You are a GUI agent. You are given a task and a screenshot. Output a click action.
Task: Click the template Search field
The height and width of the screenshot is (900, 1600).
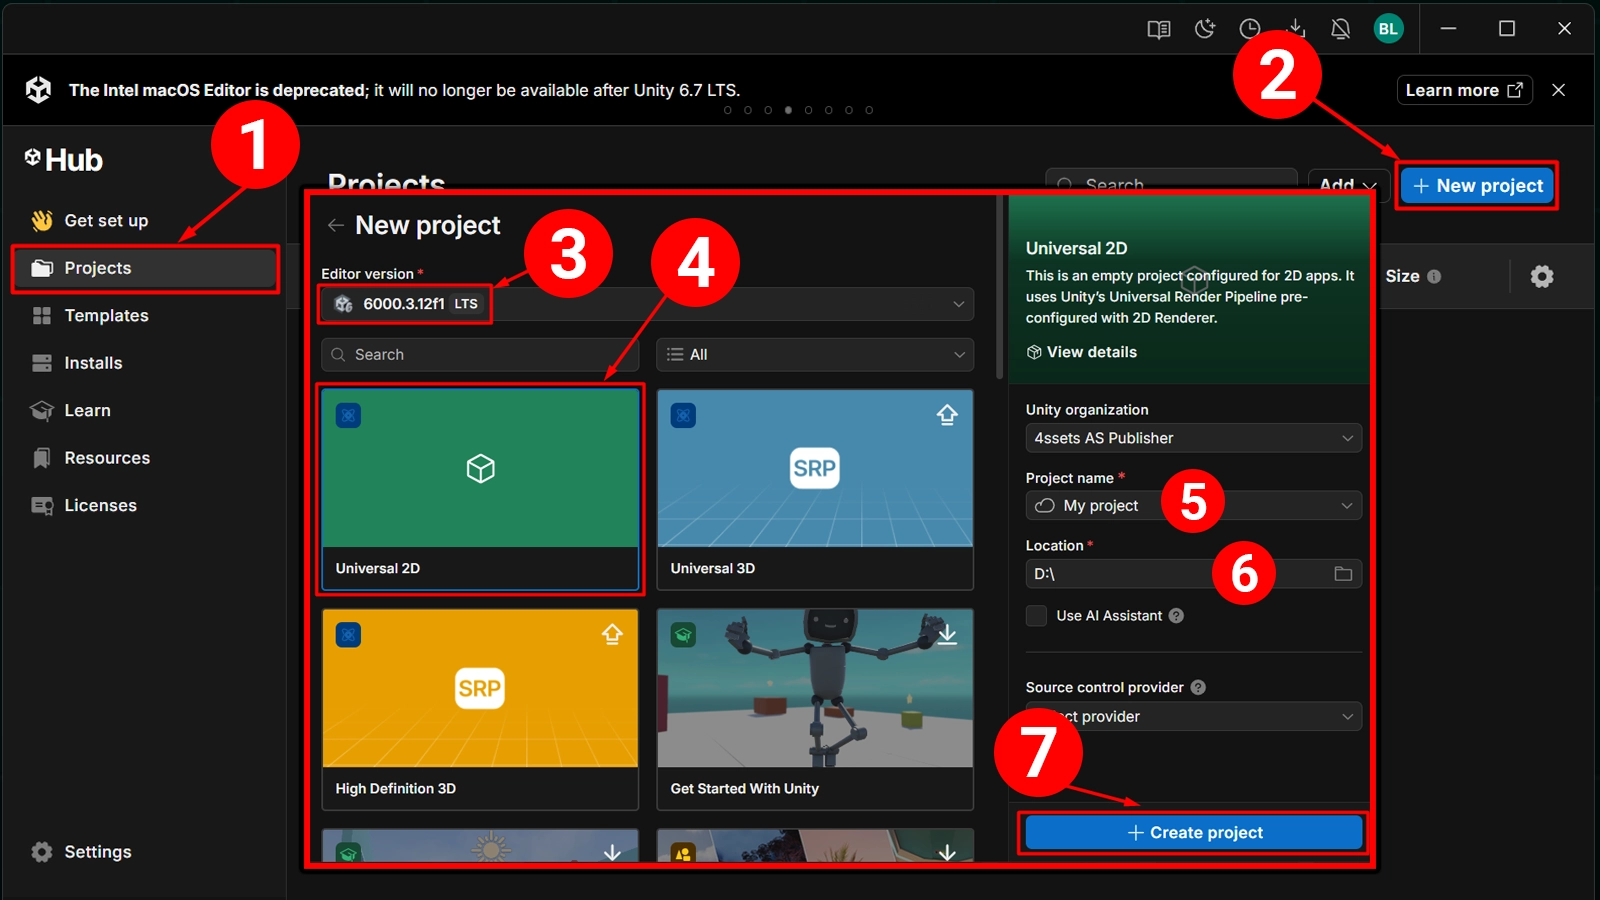coord(480,355)
